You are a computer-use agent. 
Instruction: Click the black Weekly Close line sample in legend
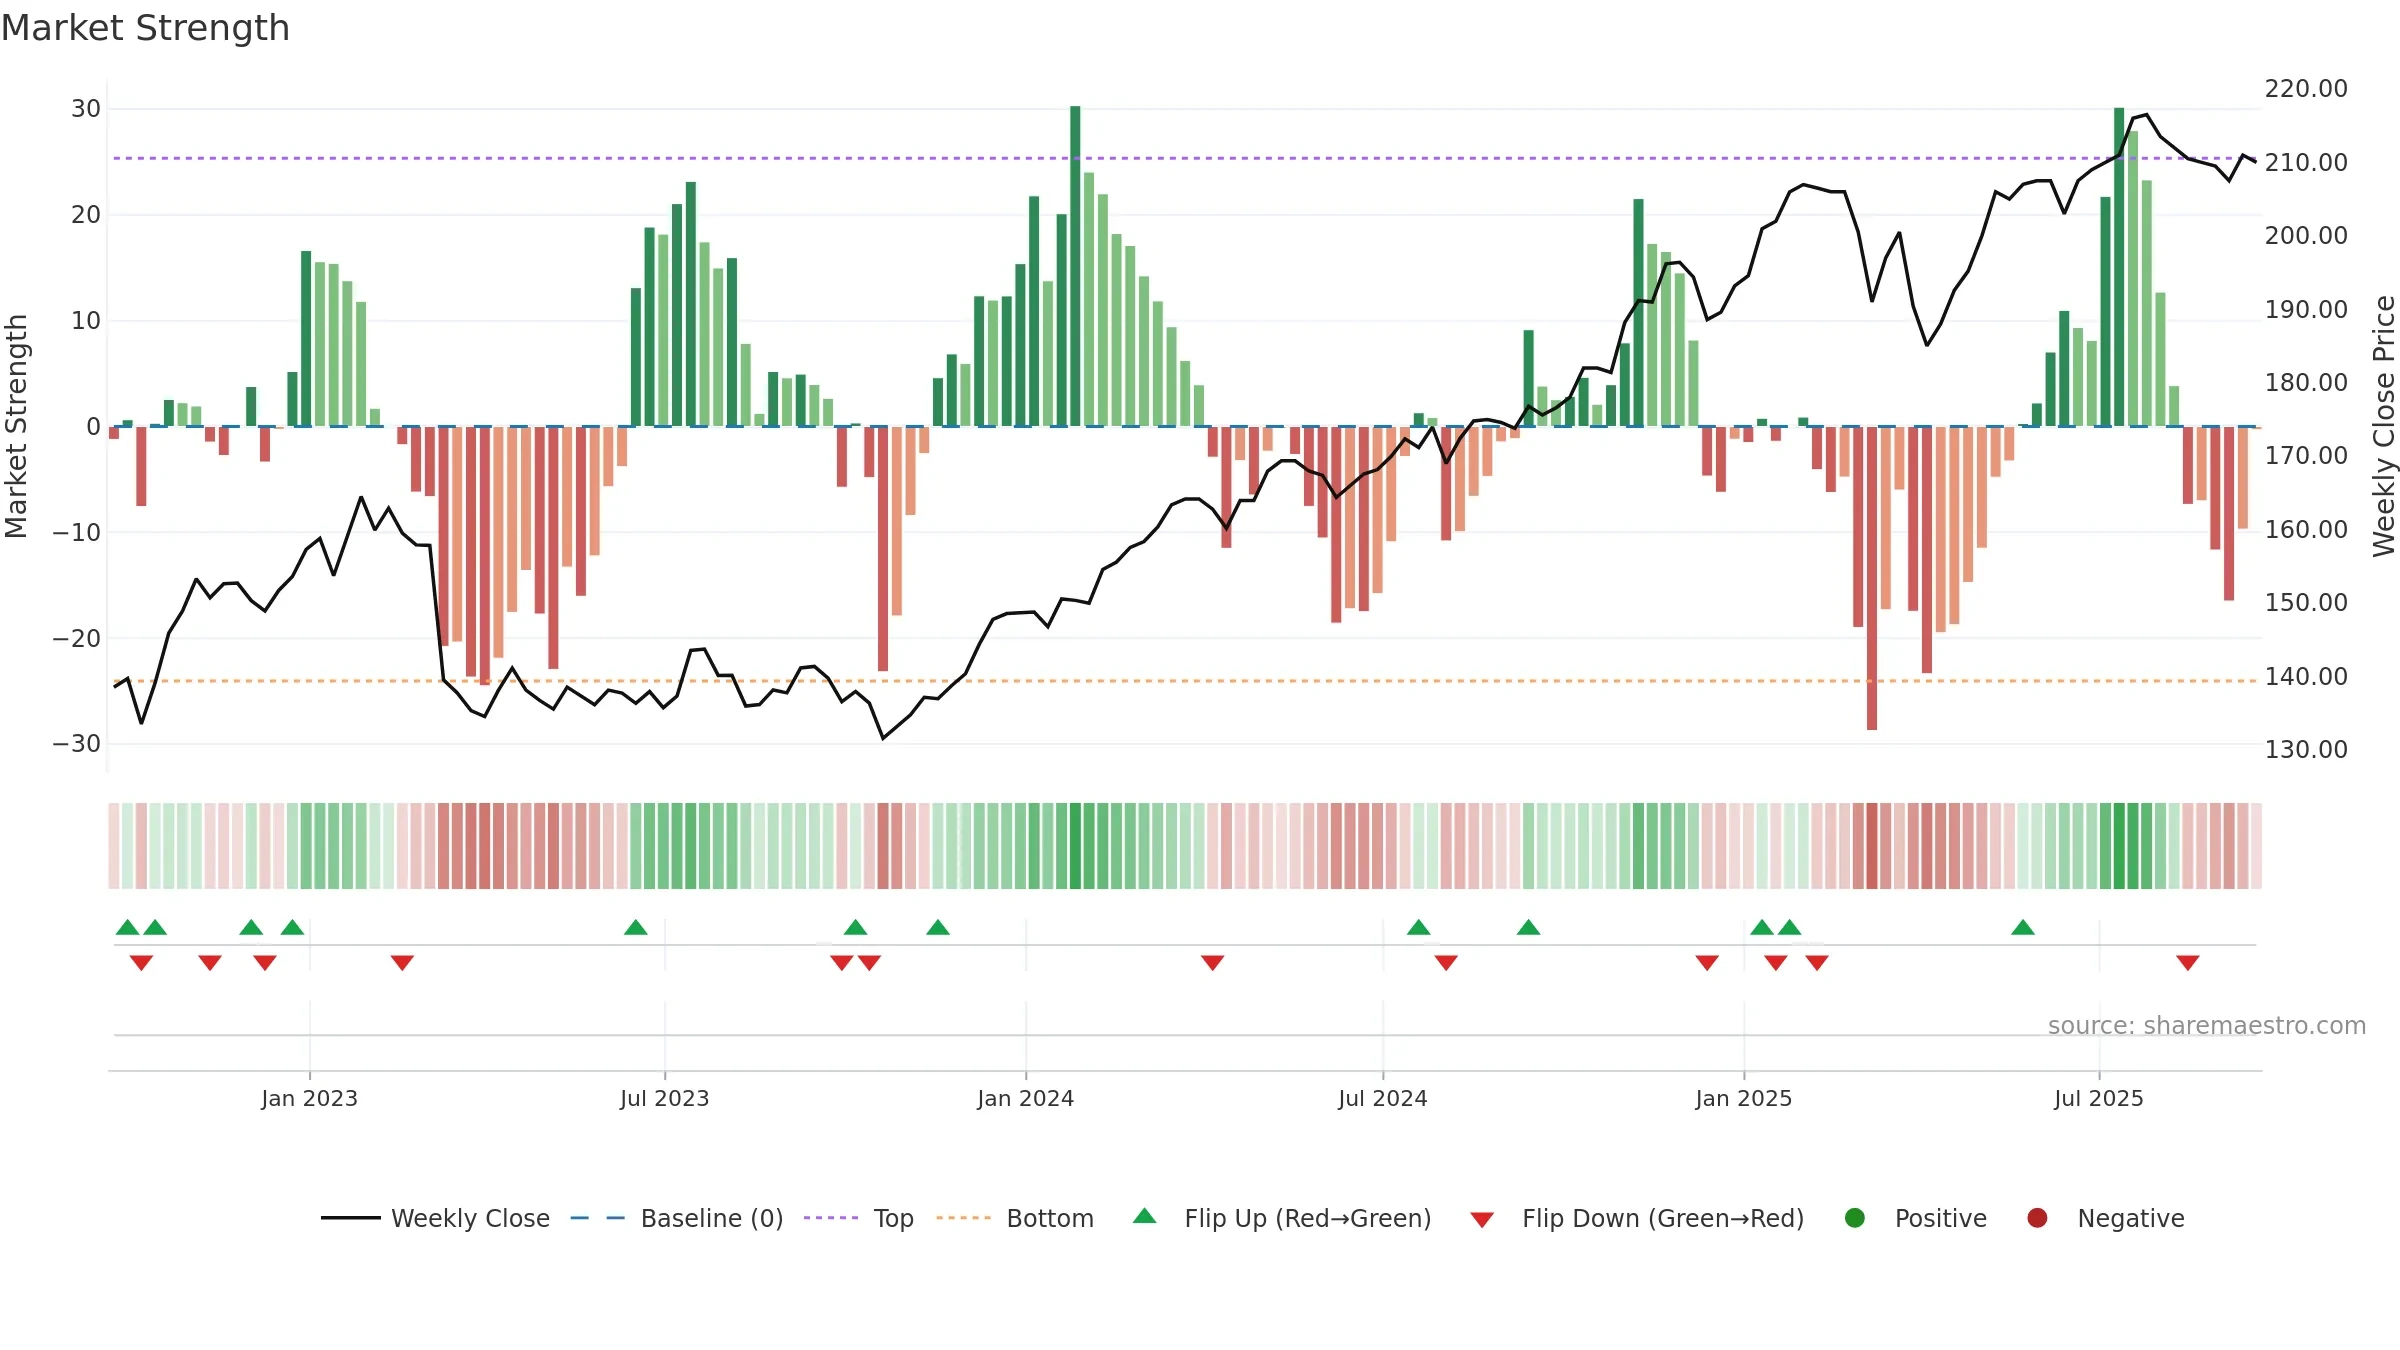point(351,1218)
